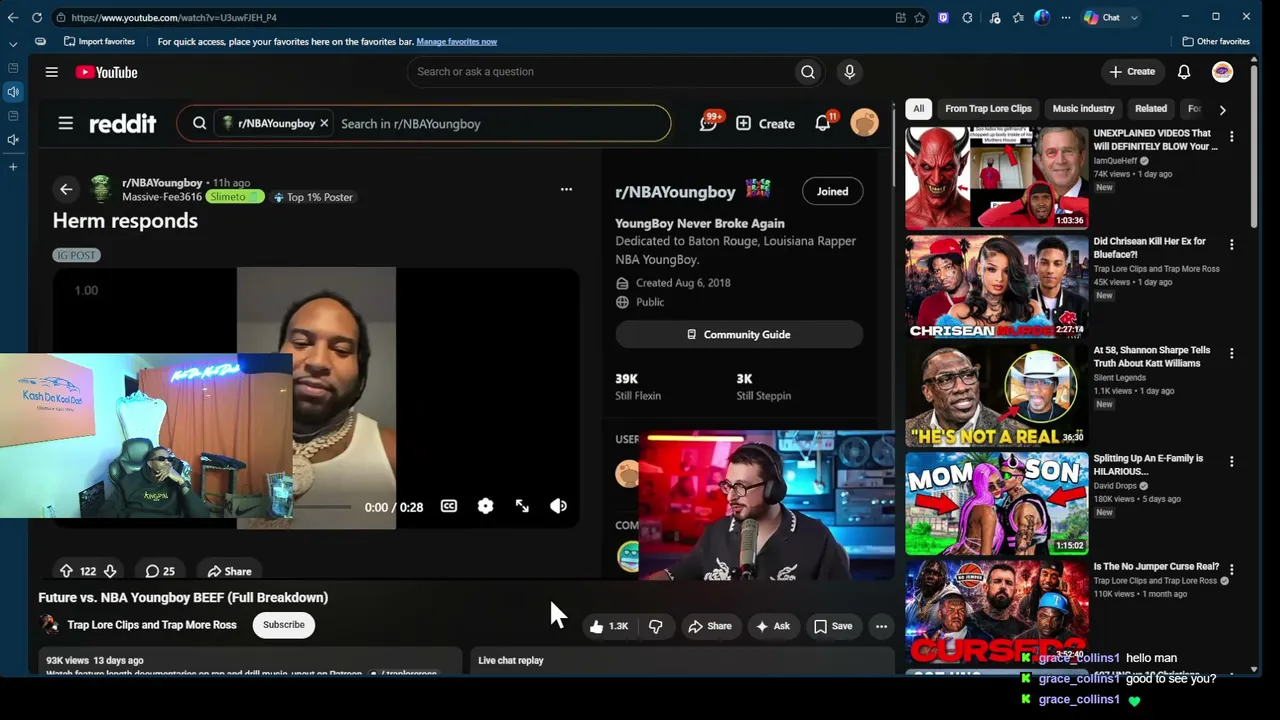Toggle volume on the Reddit video player
1280x720 pixels.
coord(558,506)
